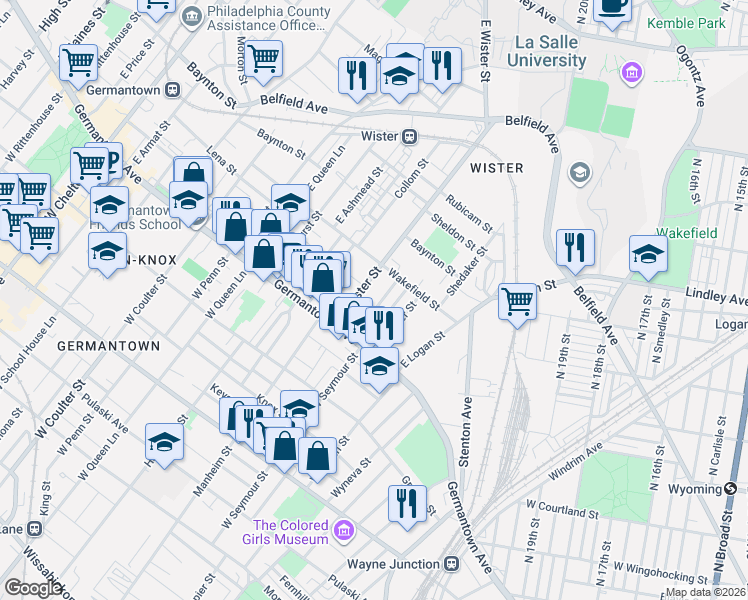Click the Windrim Ave street label
The width and height of the screenshot is (748, 600).
coord(575,461)
